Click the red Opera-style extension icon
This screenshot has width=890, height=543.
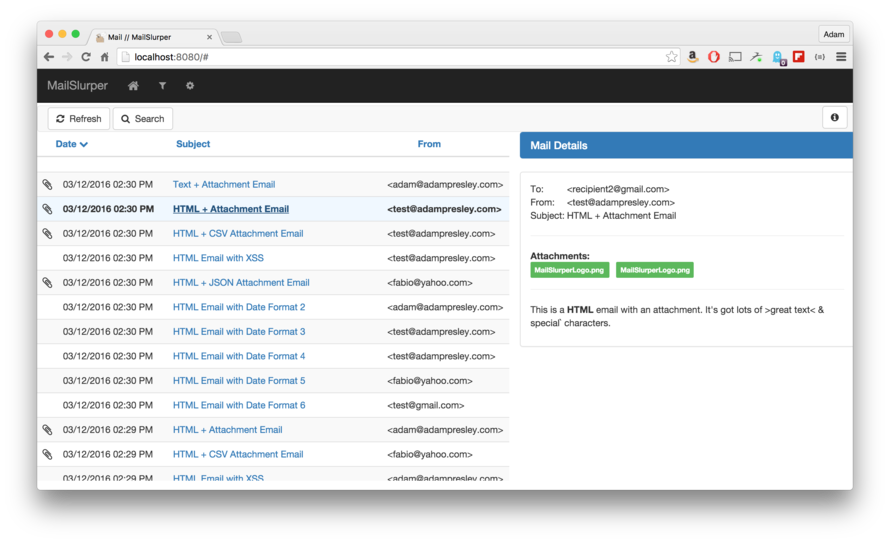(x=713, y=57)
